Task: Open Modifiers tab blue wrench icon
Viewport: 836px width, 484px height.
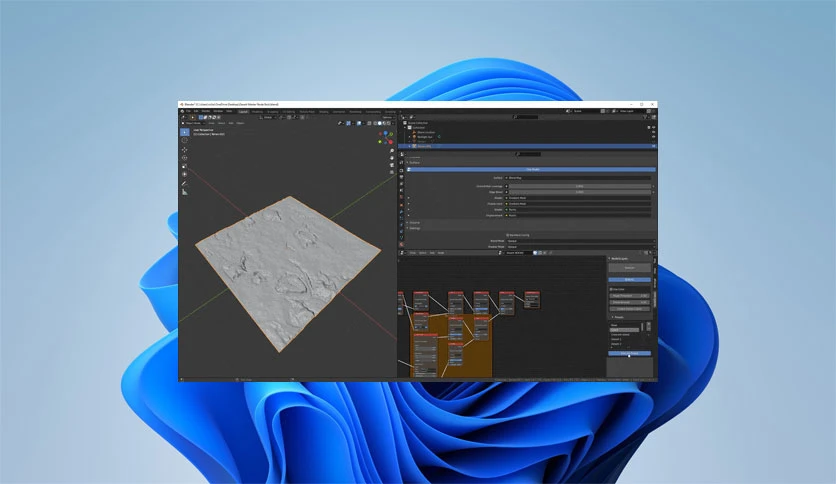Action: (401, 212)
